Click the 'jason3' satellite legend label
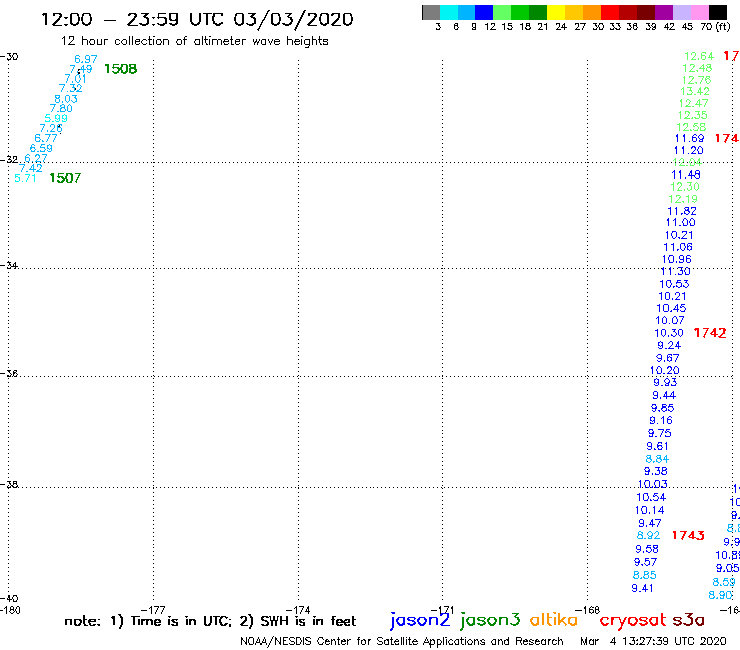This screenshot has width=740, height=650. pyautogui.click(x=490, y=620)
